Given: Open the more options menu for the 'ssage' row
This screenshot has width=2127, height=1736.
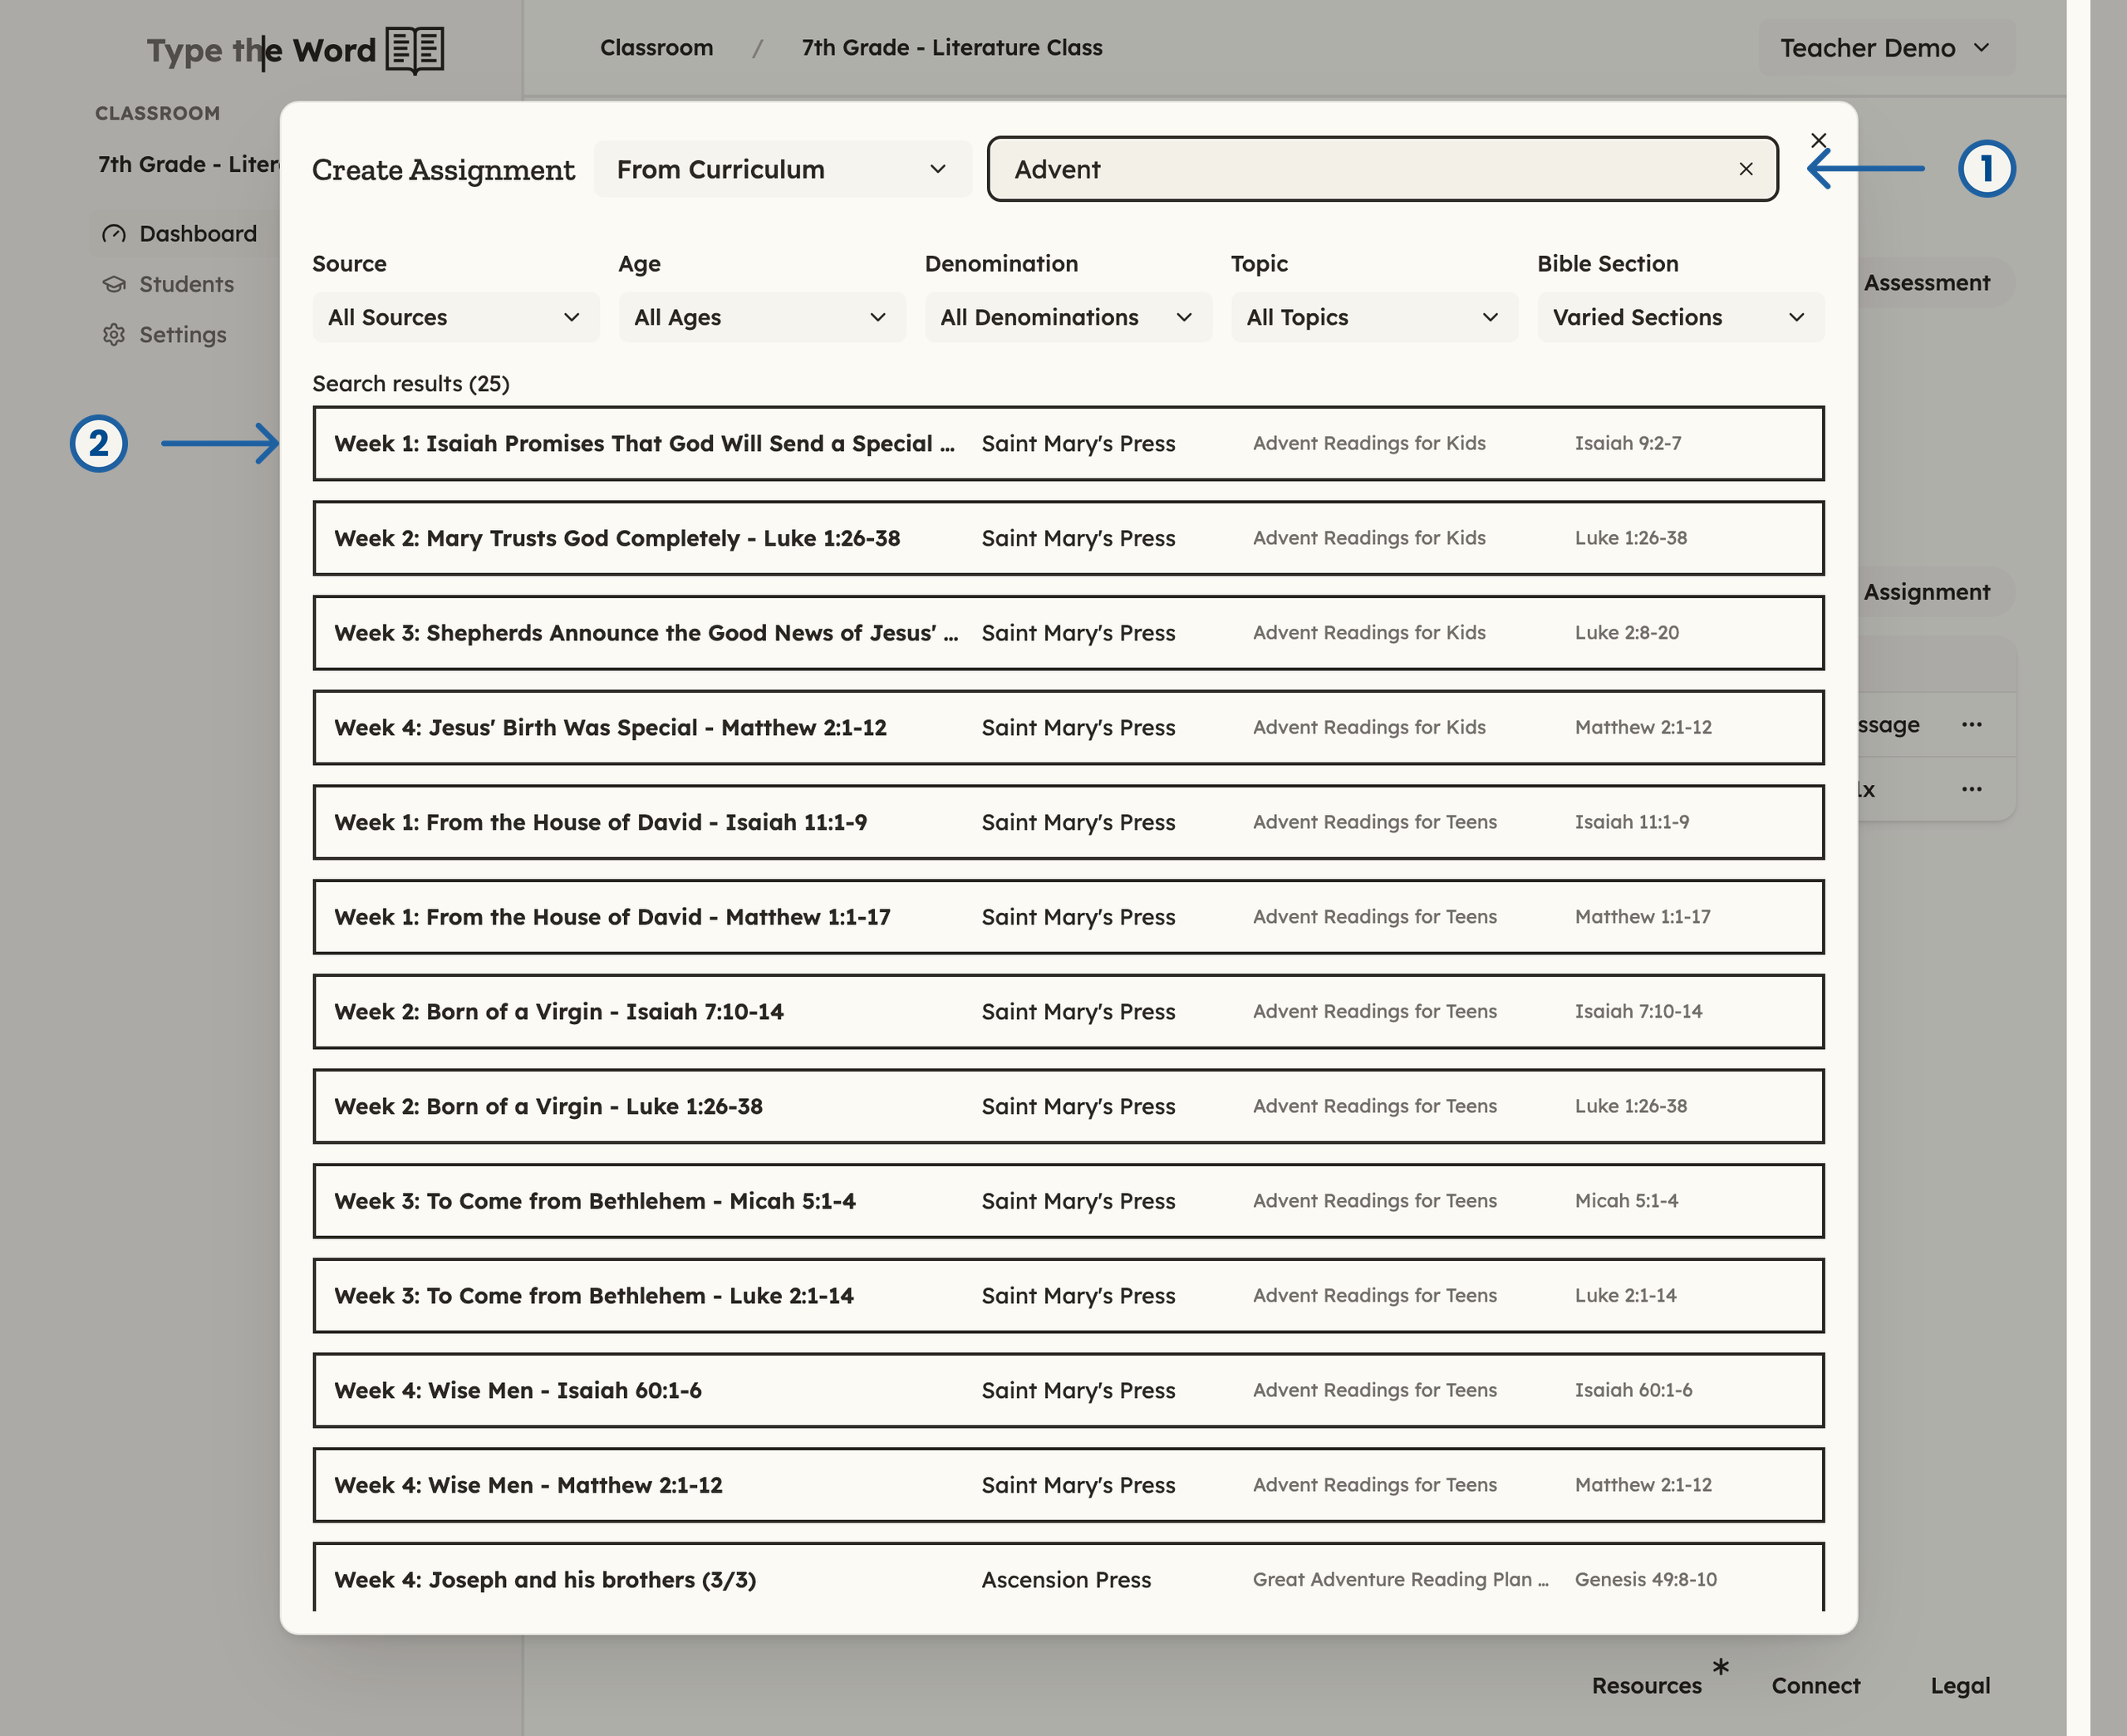Looking at the screenshot, I should click(x=1971, y=724).
